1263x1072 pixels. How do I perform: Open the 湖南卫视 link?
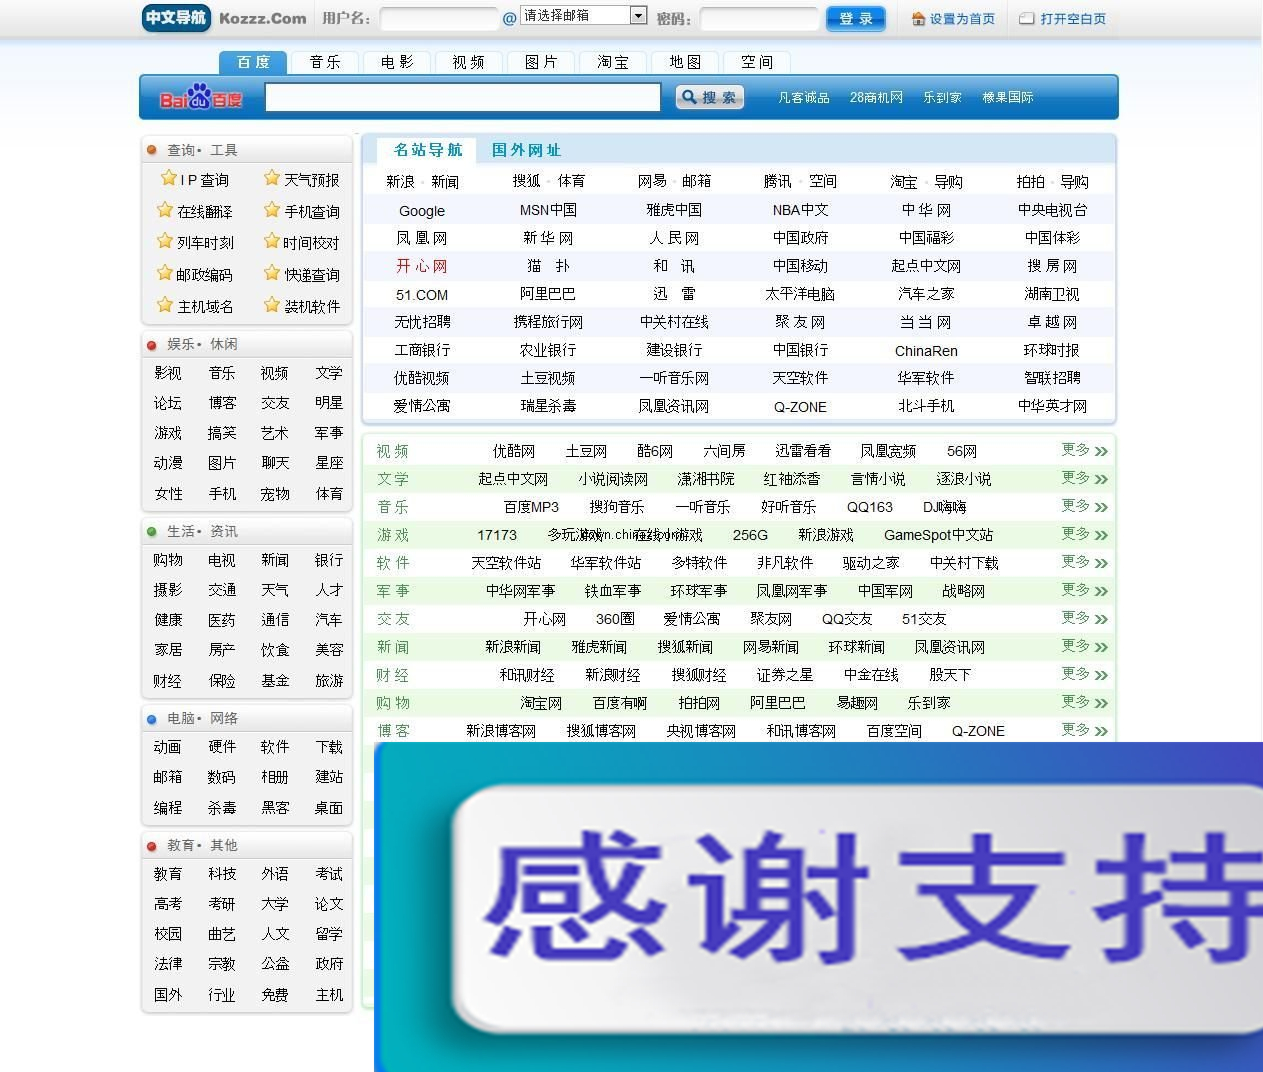[1052, 294]
